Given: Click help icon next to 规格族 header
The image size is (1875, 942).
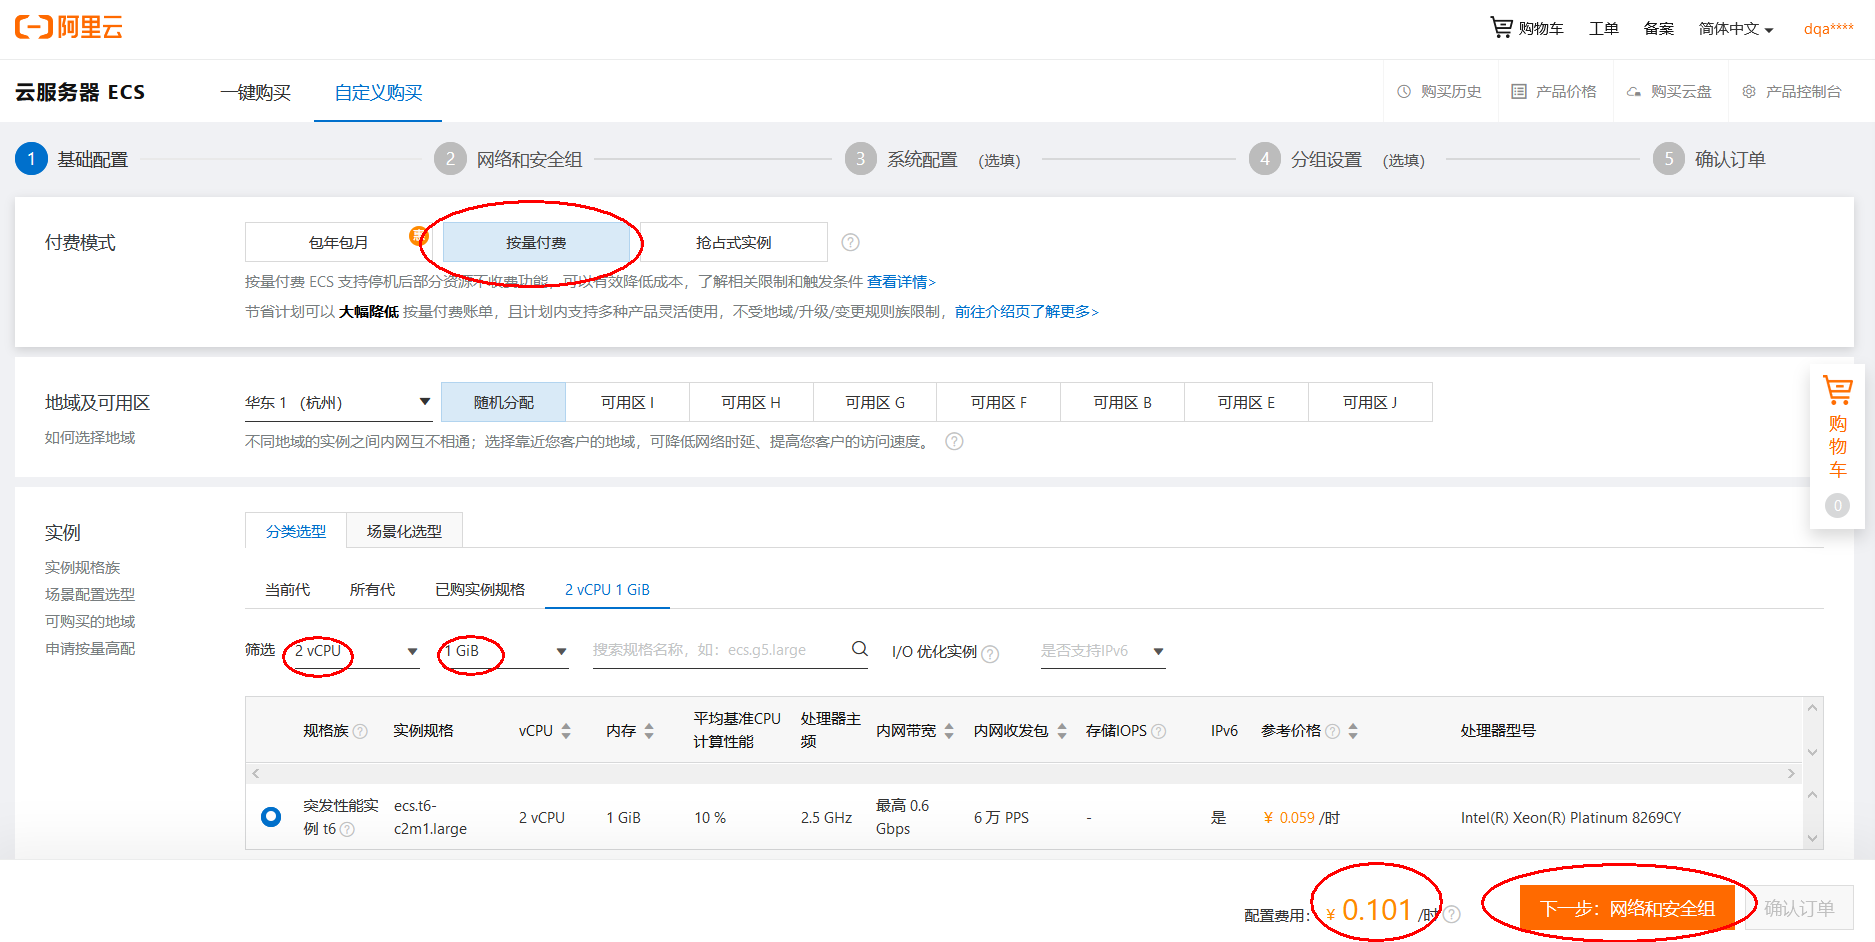Looking at the screenshot, I should point(360,731).
